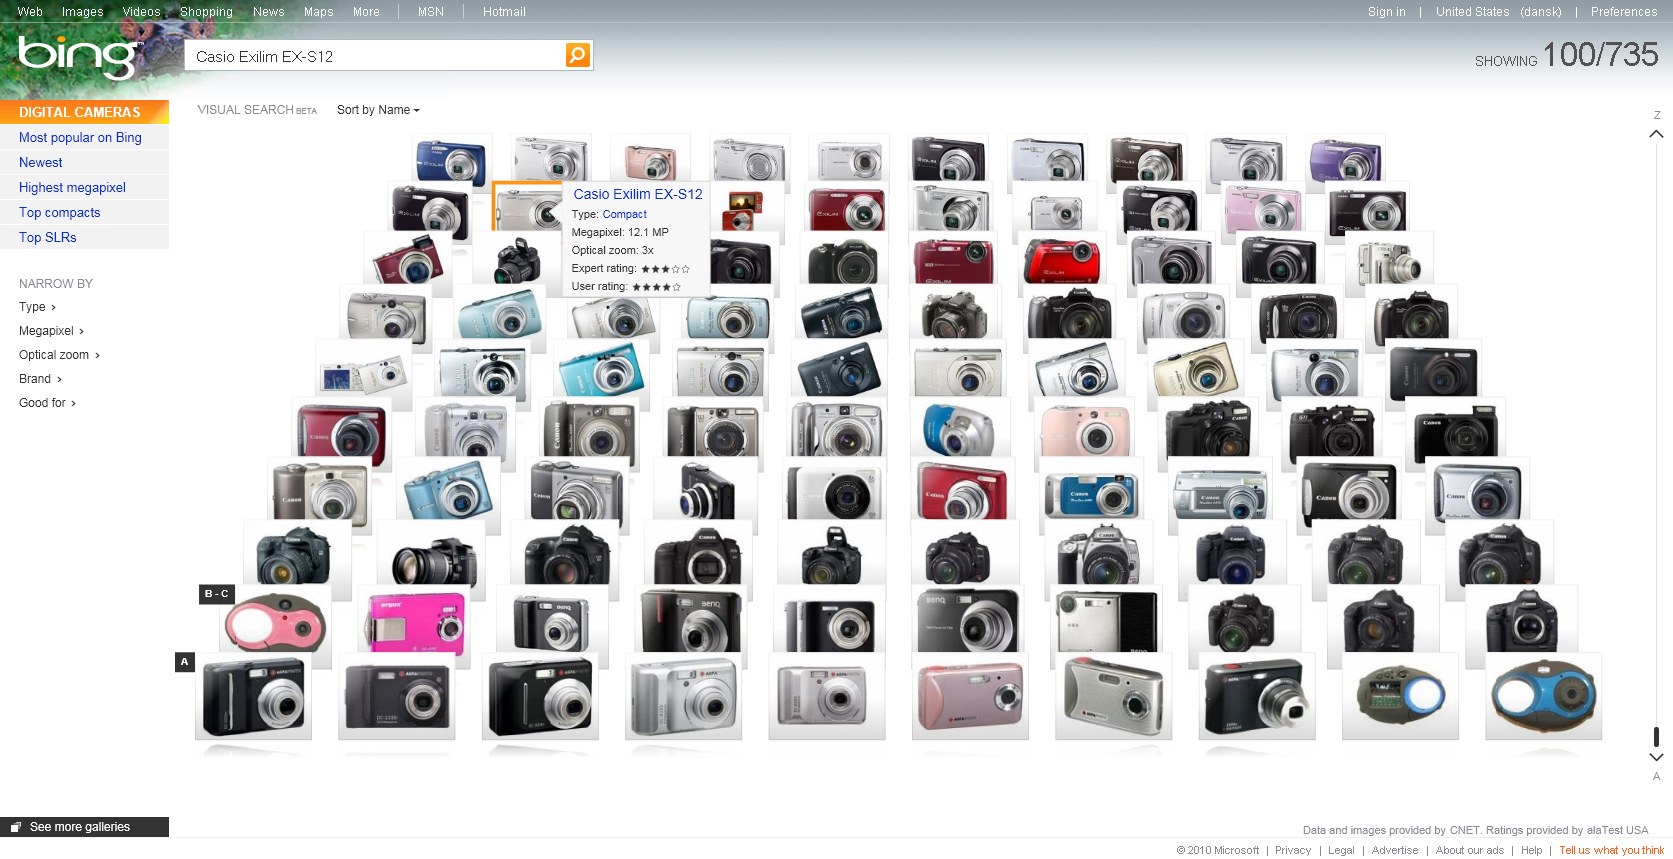
Task: Switch to Images search
Action: [82, 12]
